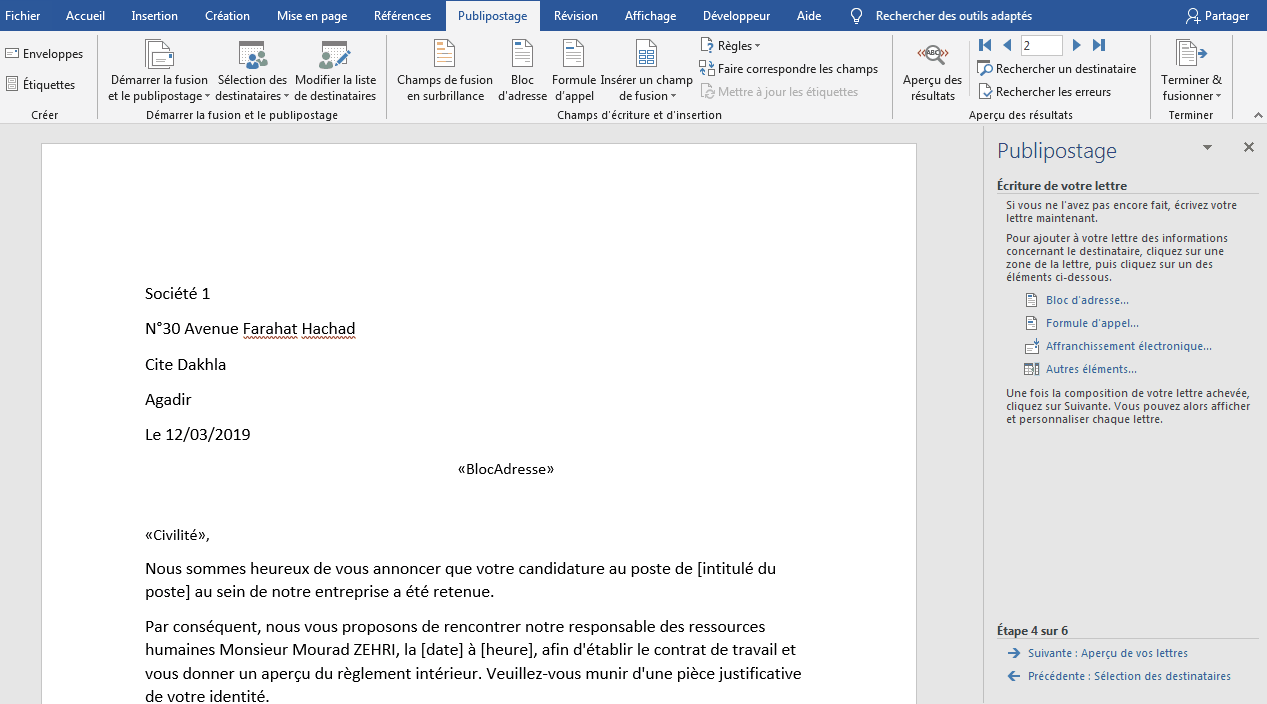Click the Partager button

(1217, 16)
